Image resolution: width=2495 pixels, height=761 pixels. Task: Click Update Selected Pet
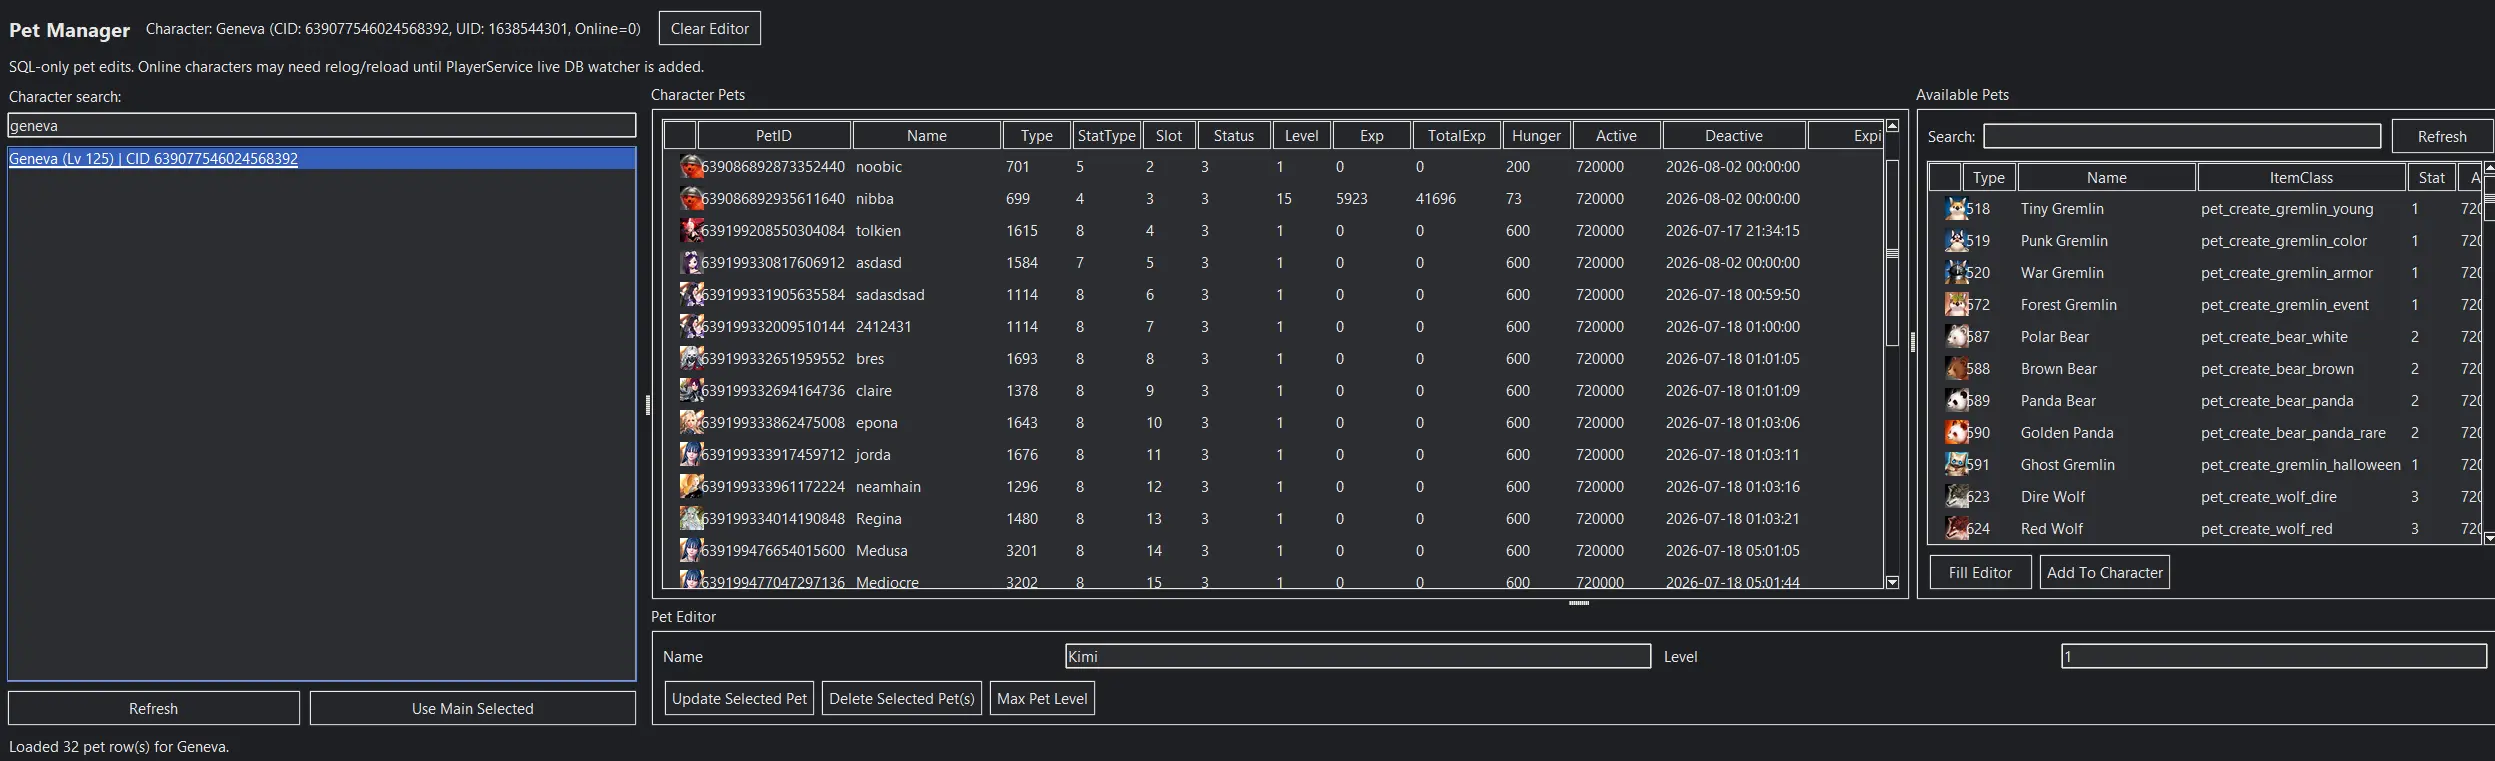click(x=739, y=699)
